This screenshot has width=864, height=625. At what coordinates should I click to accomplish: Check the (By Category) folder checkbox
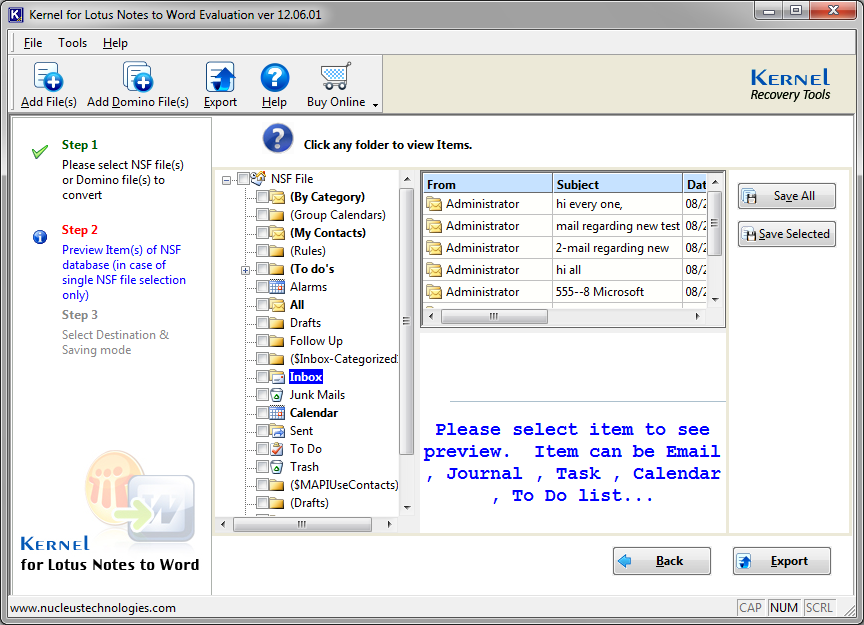point(262,197)
